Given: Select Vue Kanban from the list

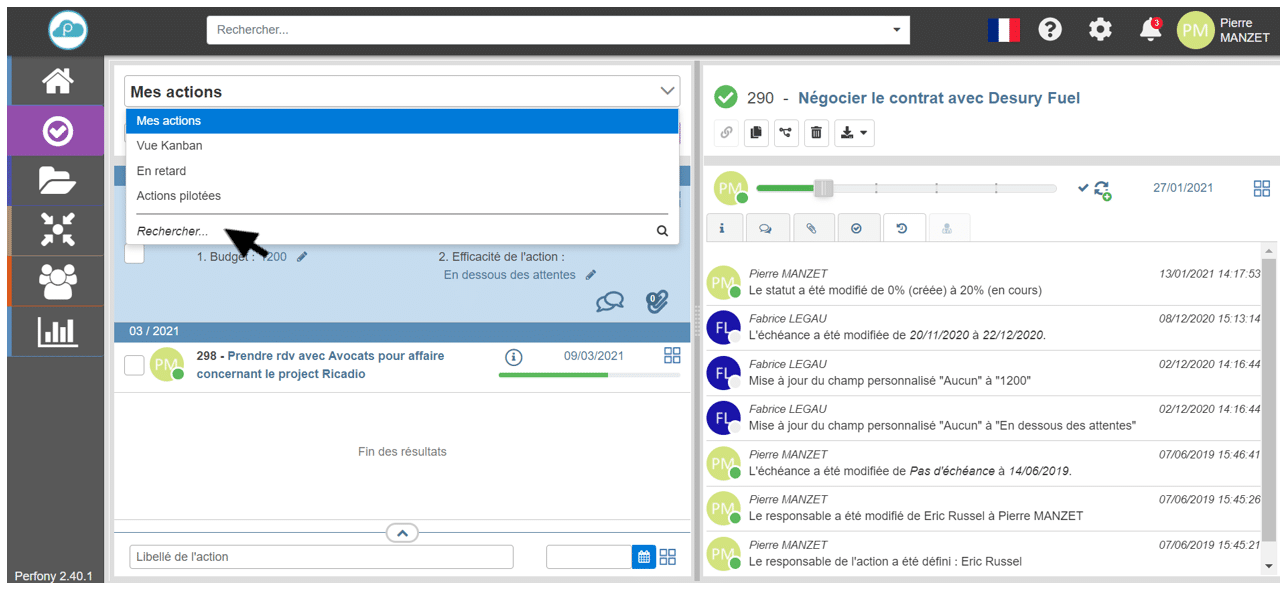Looking at the screenshot, I should pyautogui.click(x=170, y=146).
